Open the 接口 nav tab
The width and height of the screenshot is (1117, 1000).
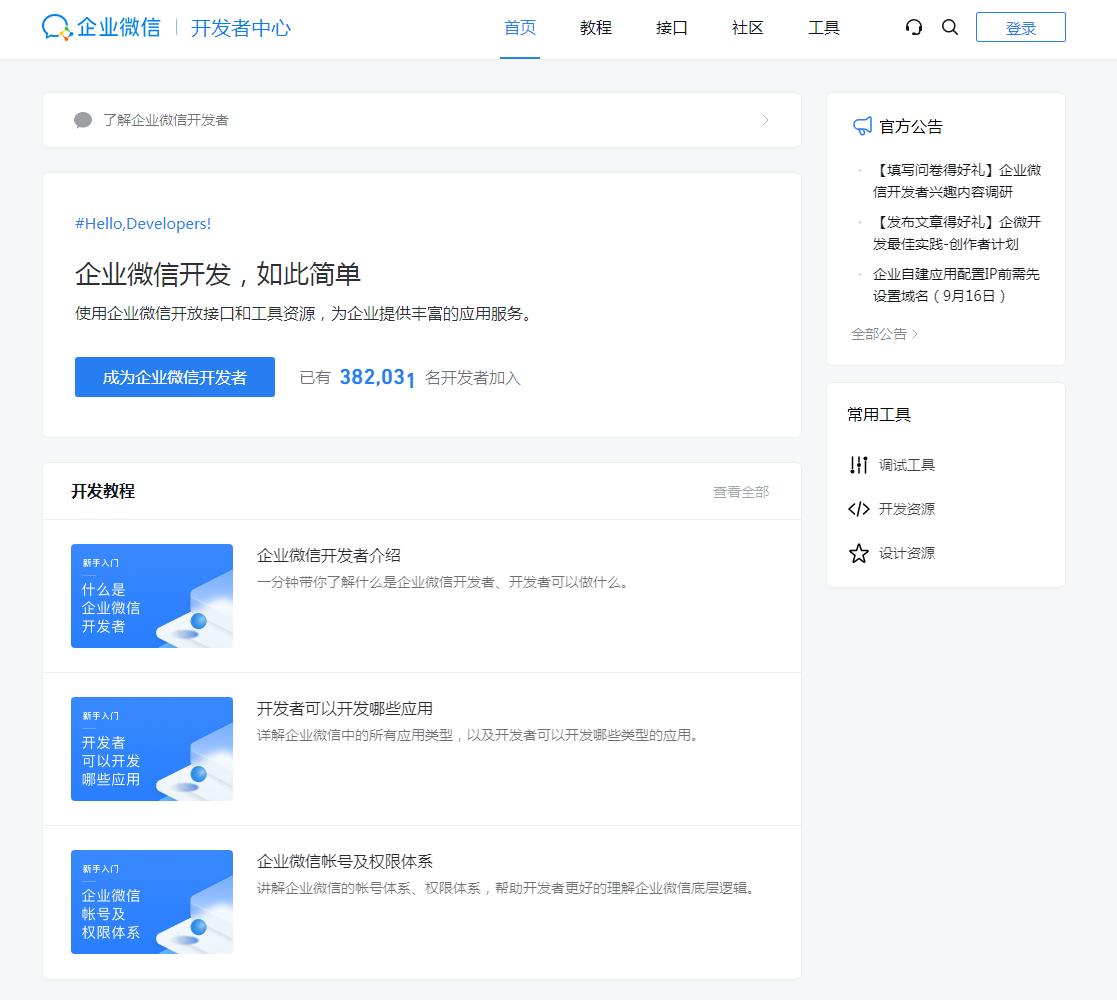672,28
